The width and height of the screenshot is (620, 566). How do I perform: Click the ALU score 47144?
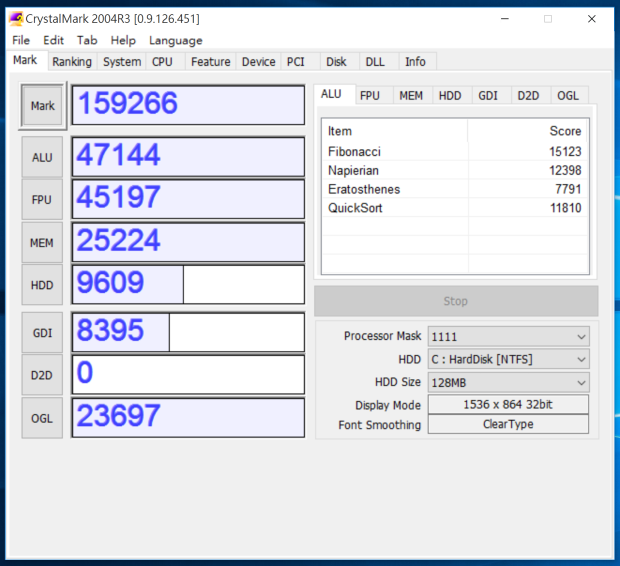(188, 157)
